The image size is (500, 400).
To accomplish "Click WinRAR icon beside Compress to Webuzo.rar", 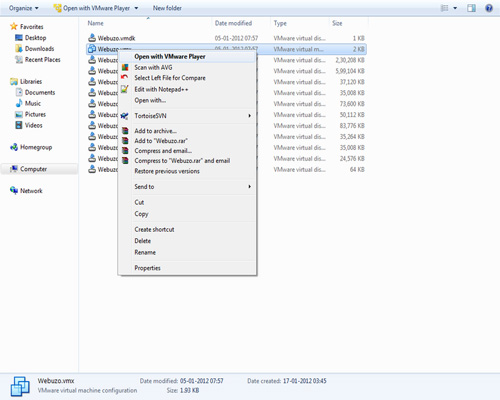I will pyautogui.click(x=125, y=161).
